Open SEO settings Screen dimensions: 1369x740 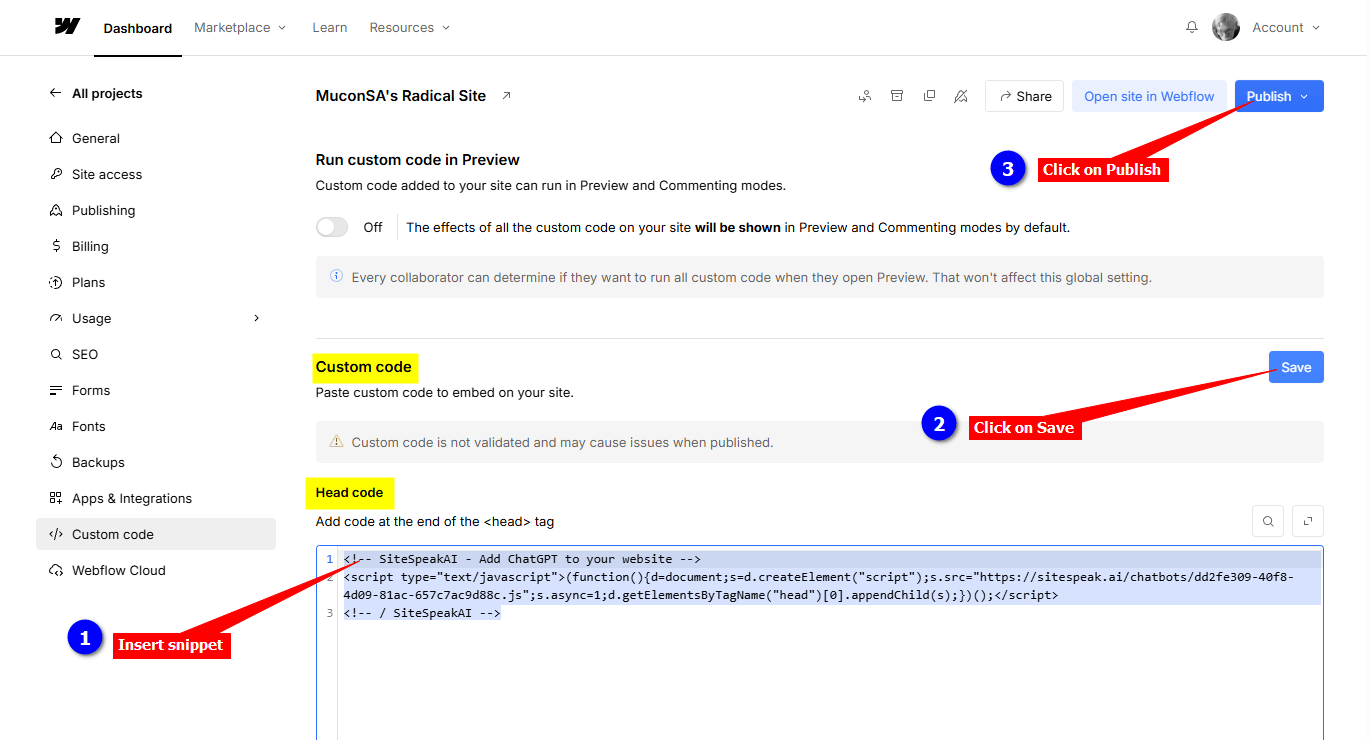click(156, 354)
